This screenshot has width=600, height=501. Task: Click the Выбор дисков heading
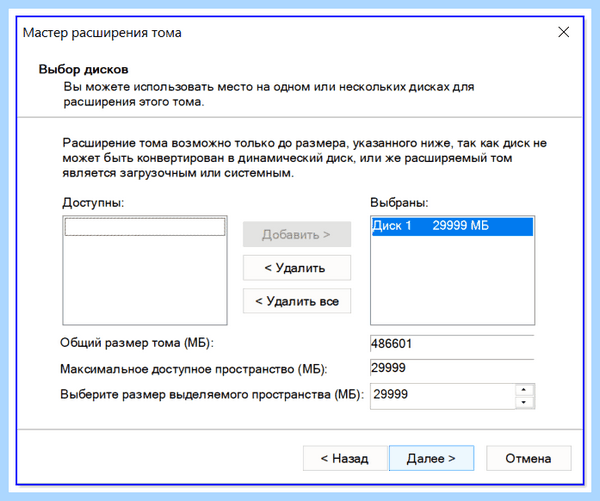point(83,69)
